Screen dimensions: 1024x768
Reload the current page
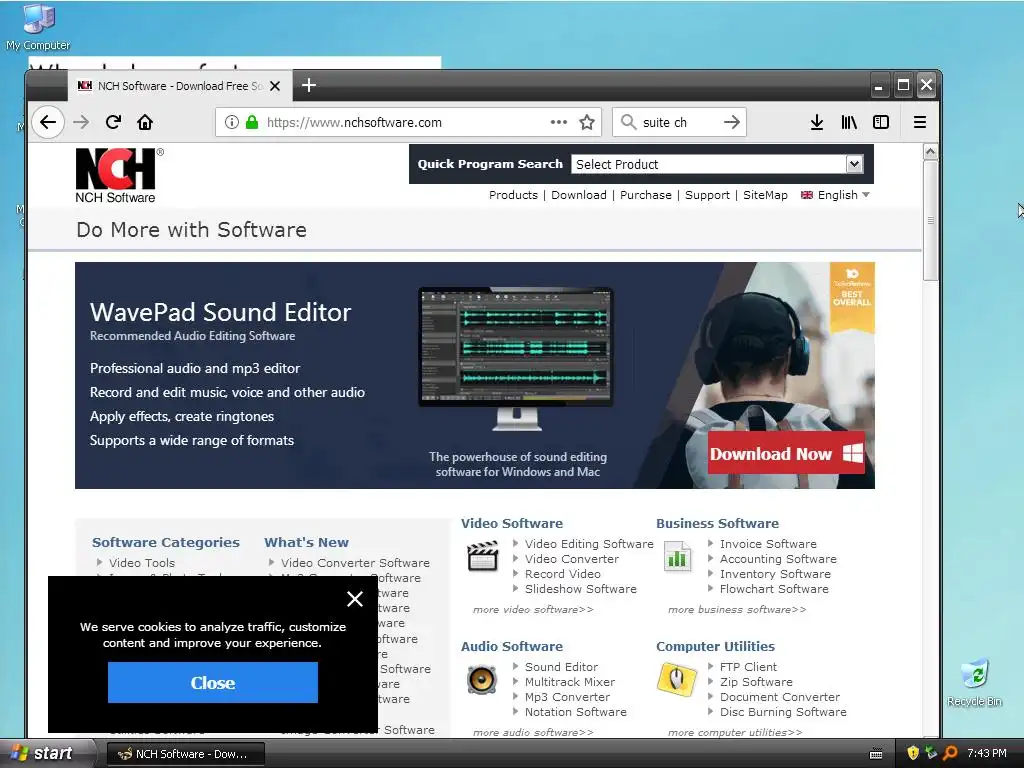113,122
